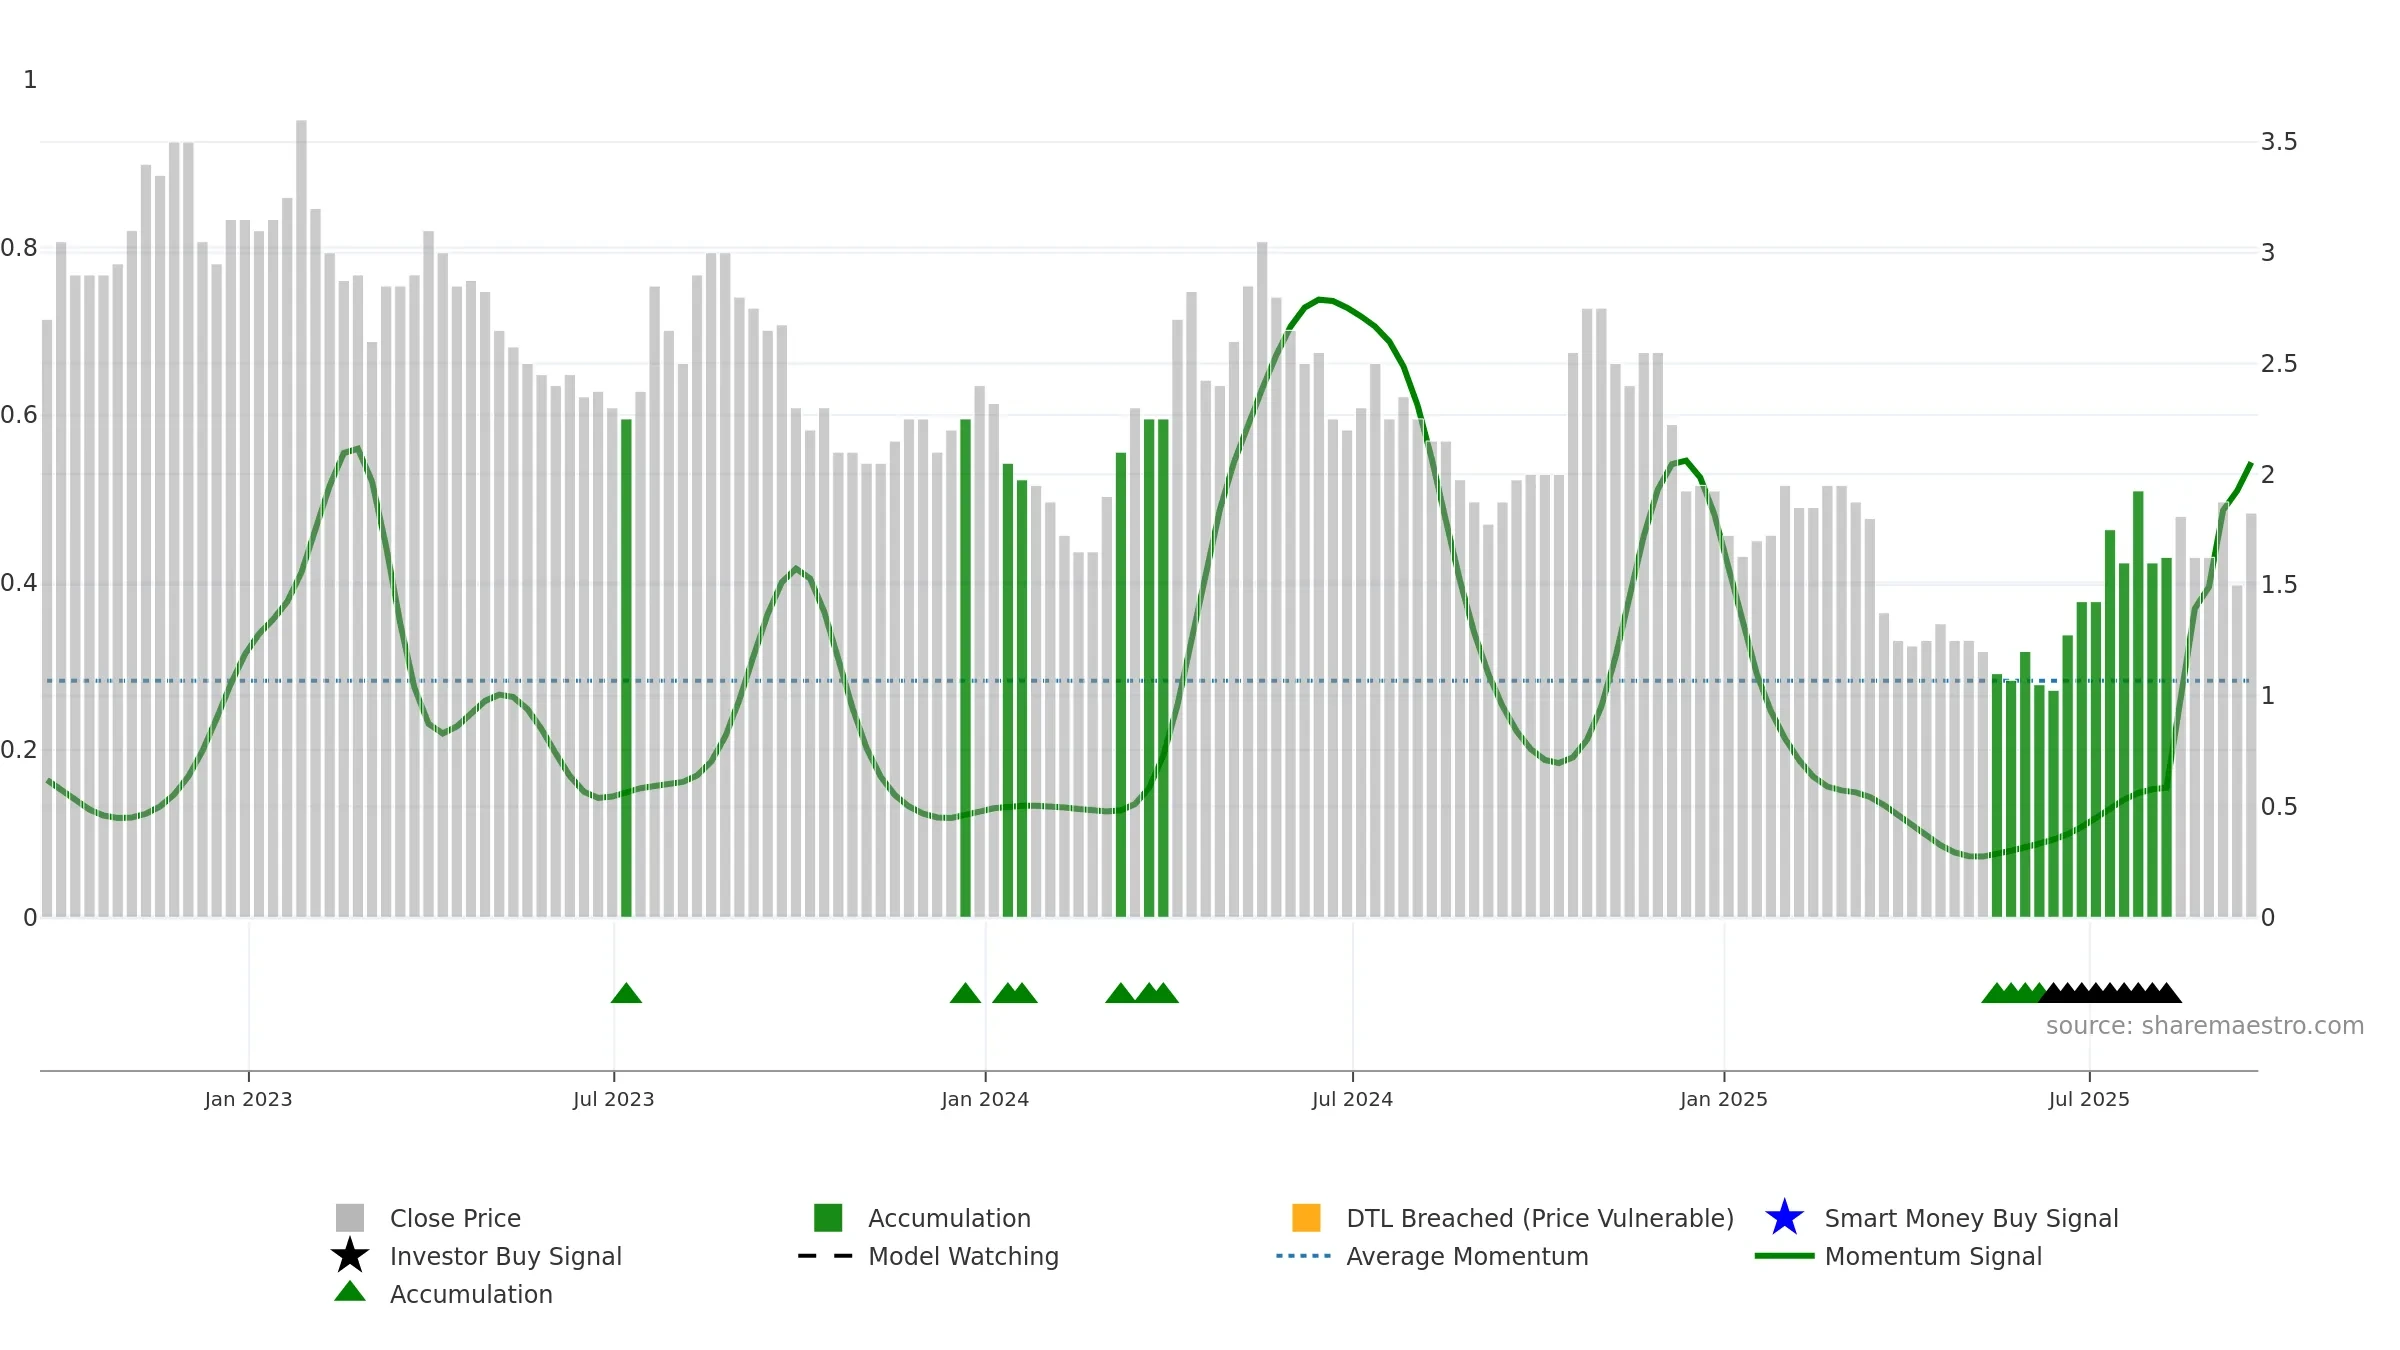Click the green Momentum Signal legend line

(x=1784, y=1256)
